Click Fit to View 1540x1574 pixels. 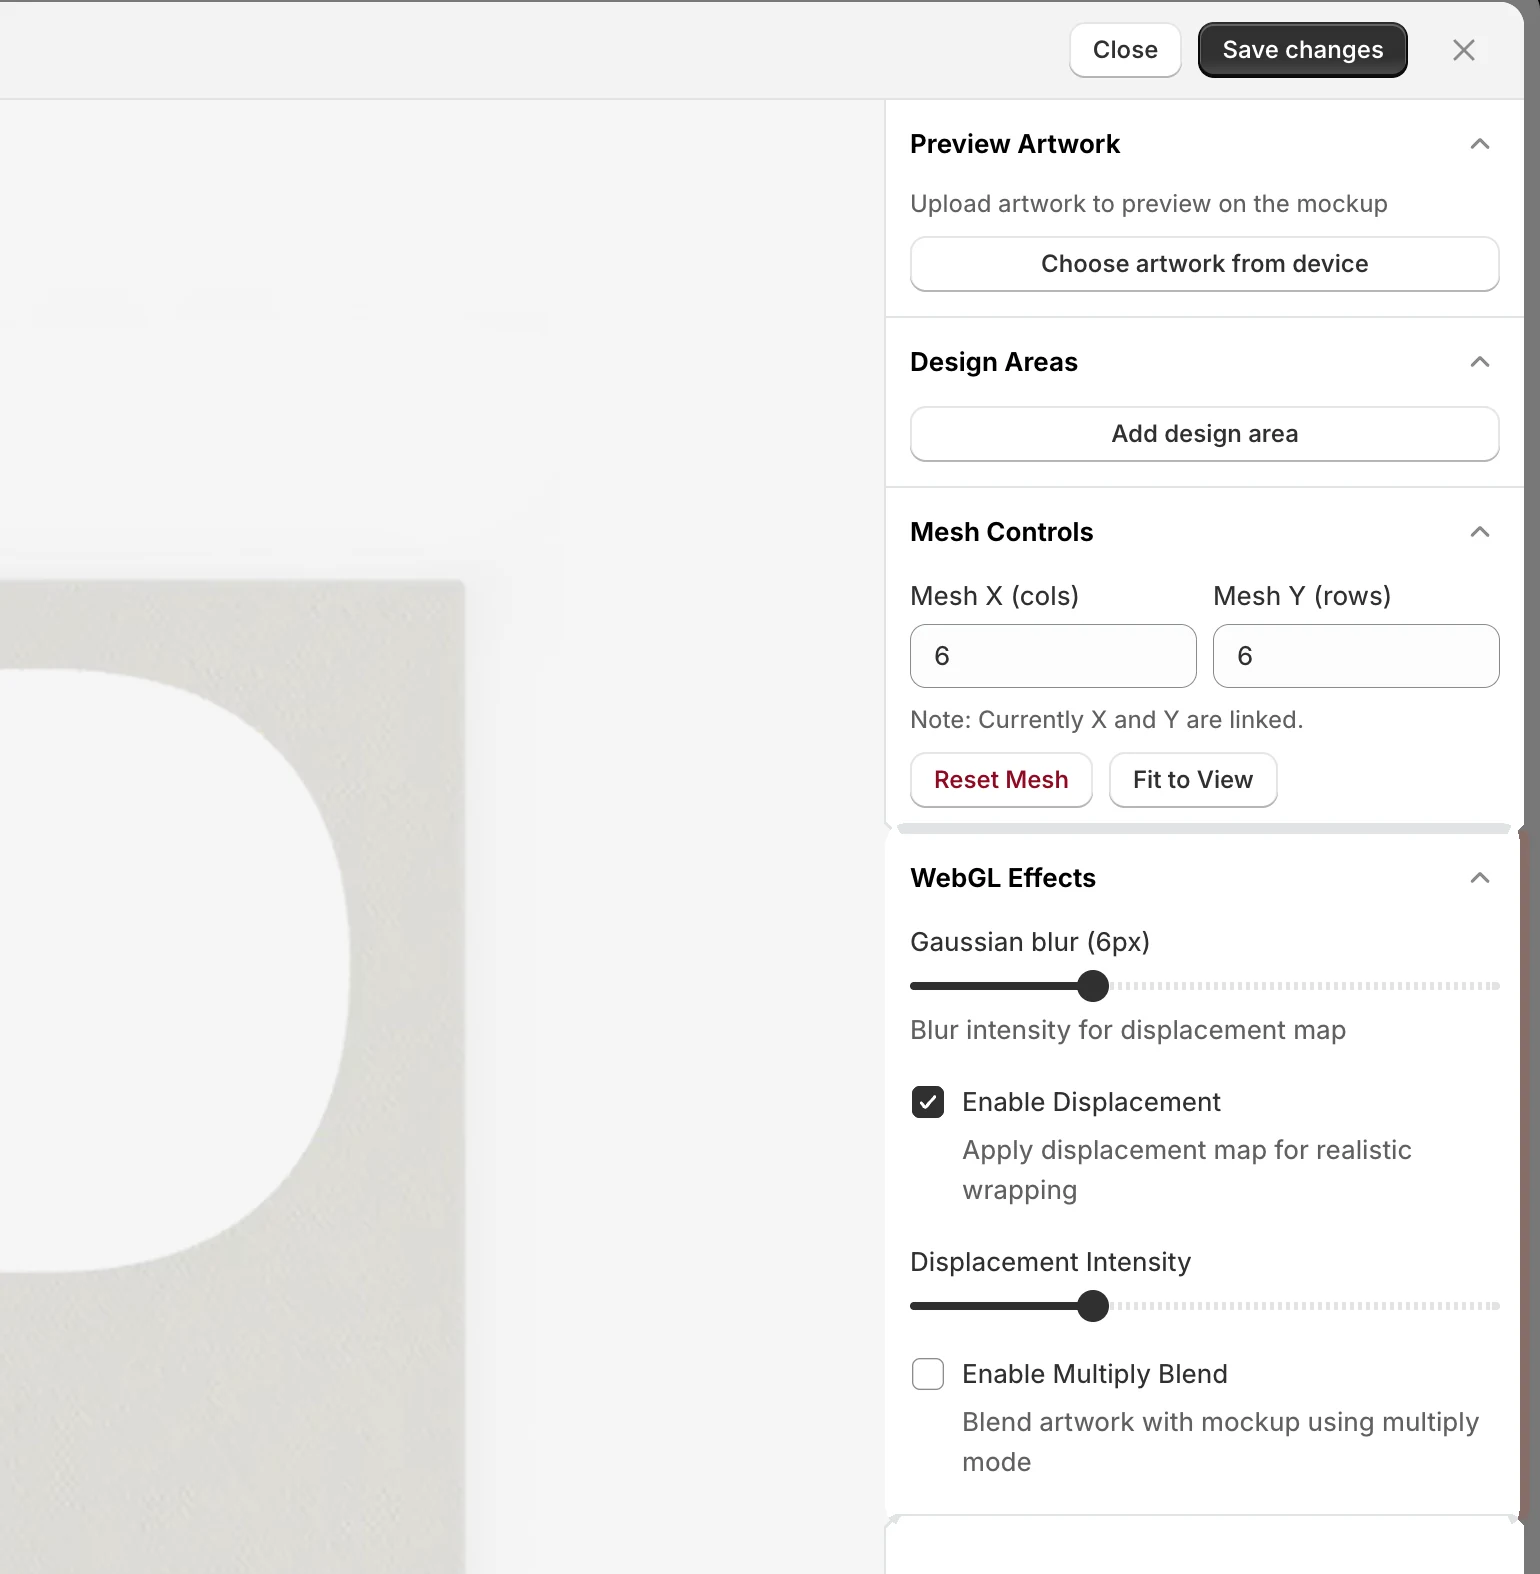(x=1193, y=780)
